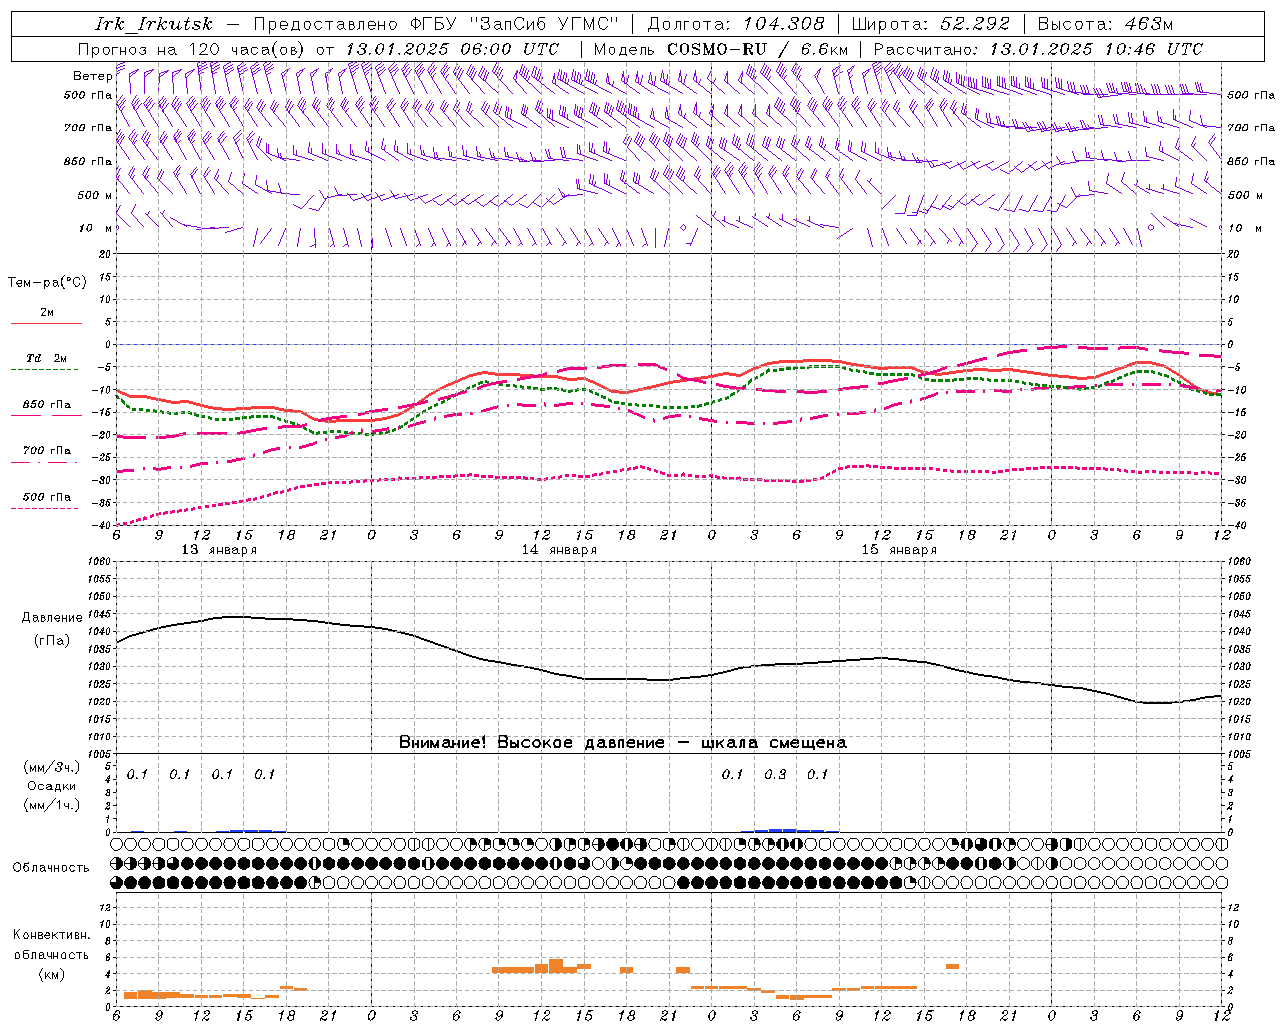The image size is (1280, 1024).
Task: Click the (мм/3ч.) precipitation unit label
Action: tap(51, 768)
